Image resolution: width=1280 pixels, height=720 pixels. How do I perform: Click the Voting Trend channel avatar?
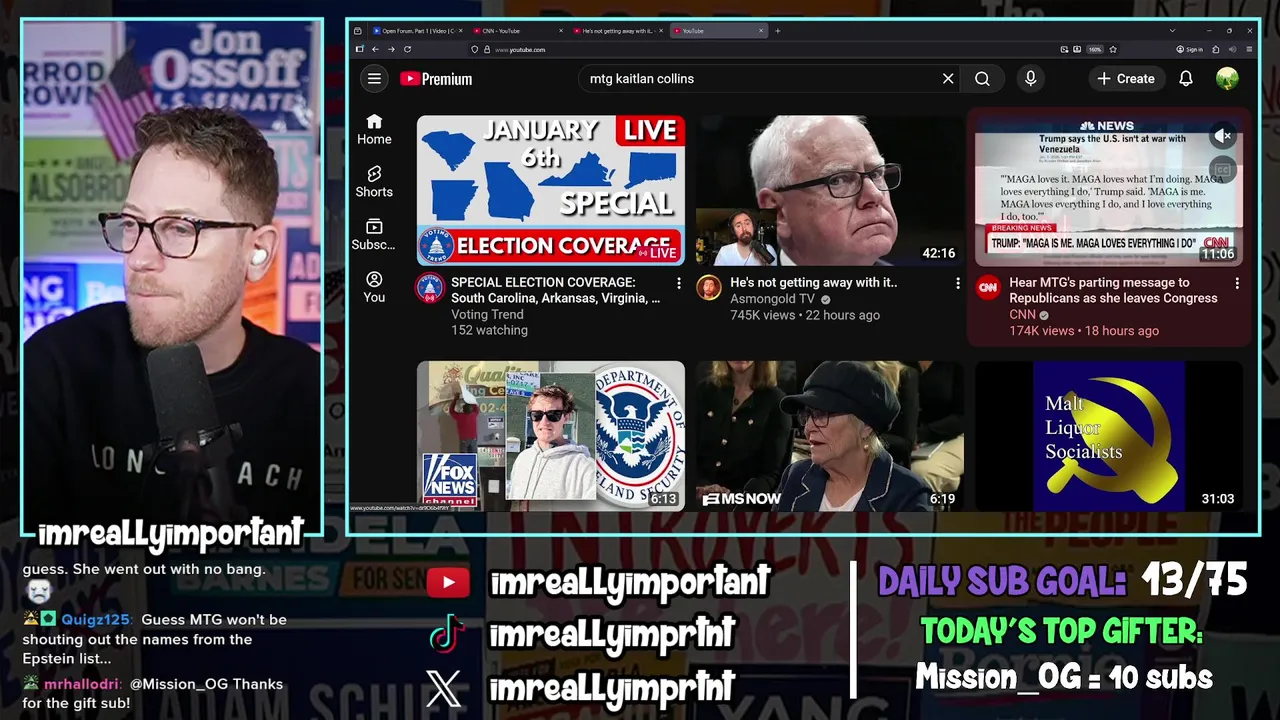point(430,289)
